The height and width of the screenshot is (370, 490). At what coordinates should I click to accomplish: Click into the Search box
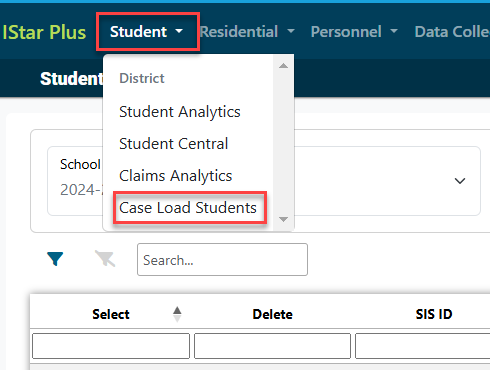[x=222, y=260]
